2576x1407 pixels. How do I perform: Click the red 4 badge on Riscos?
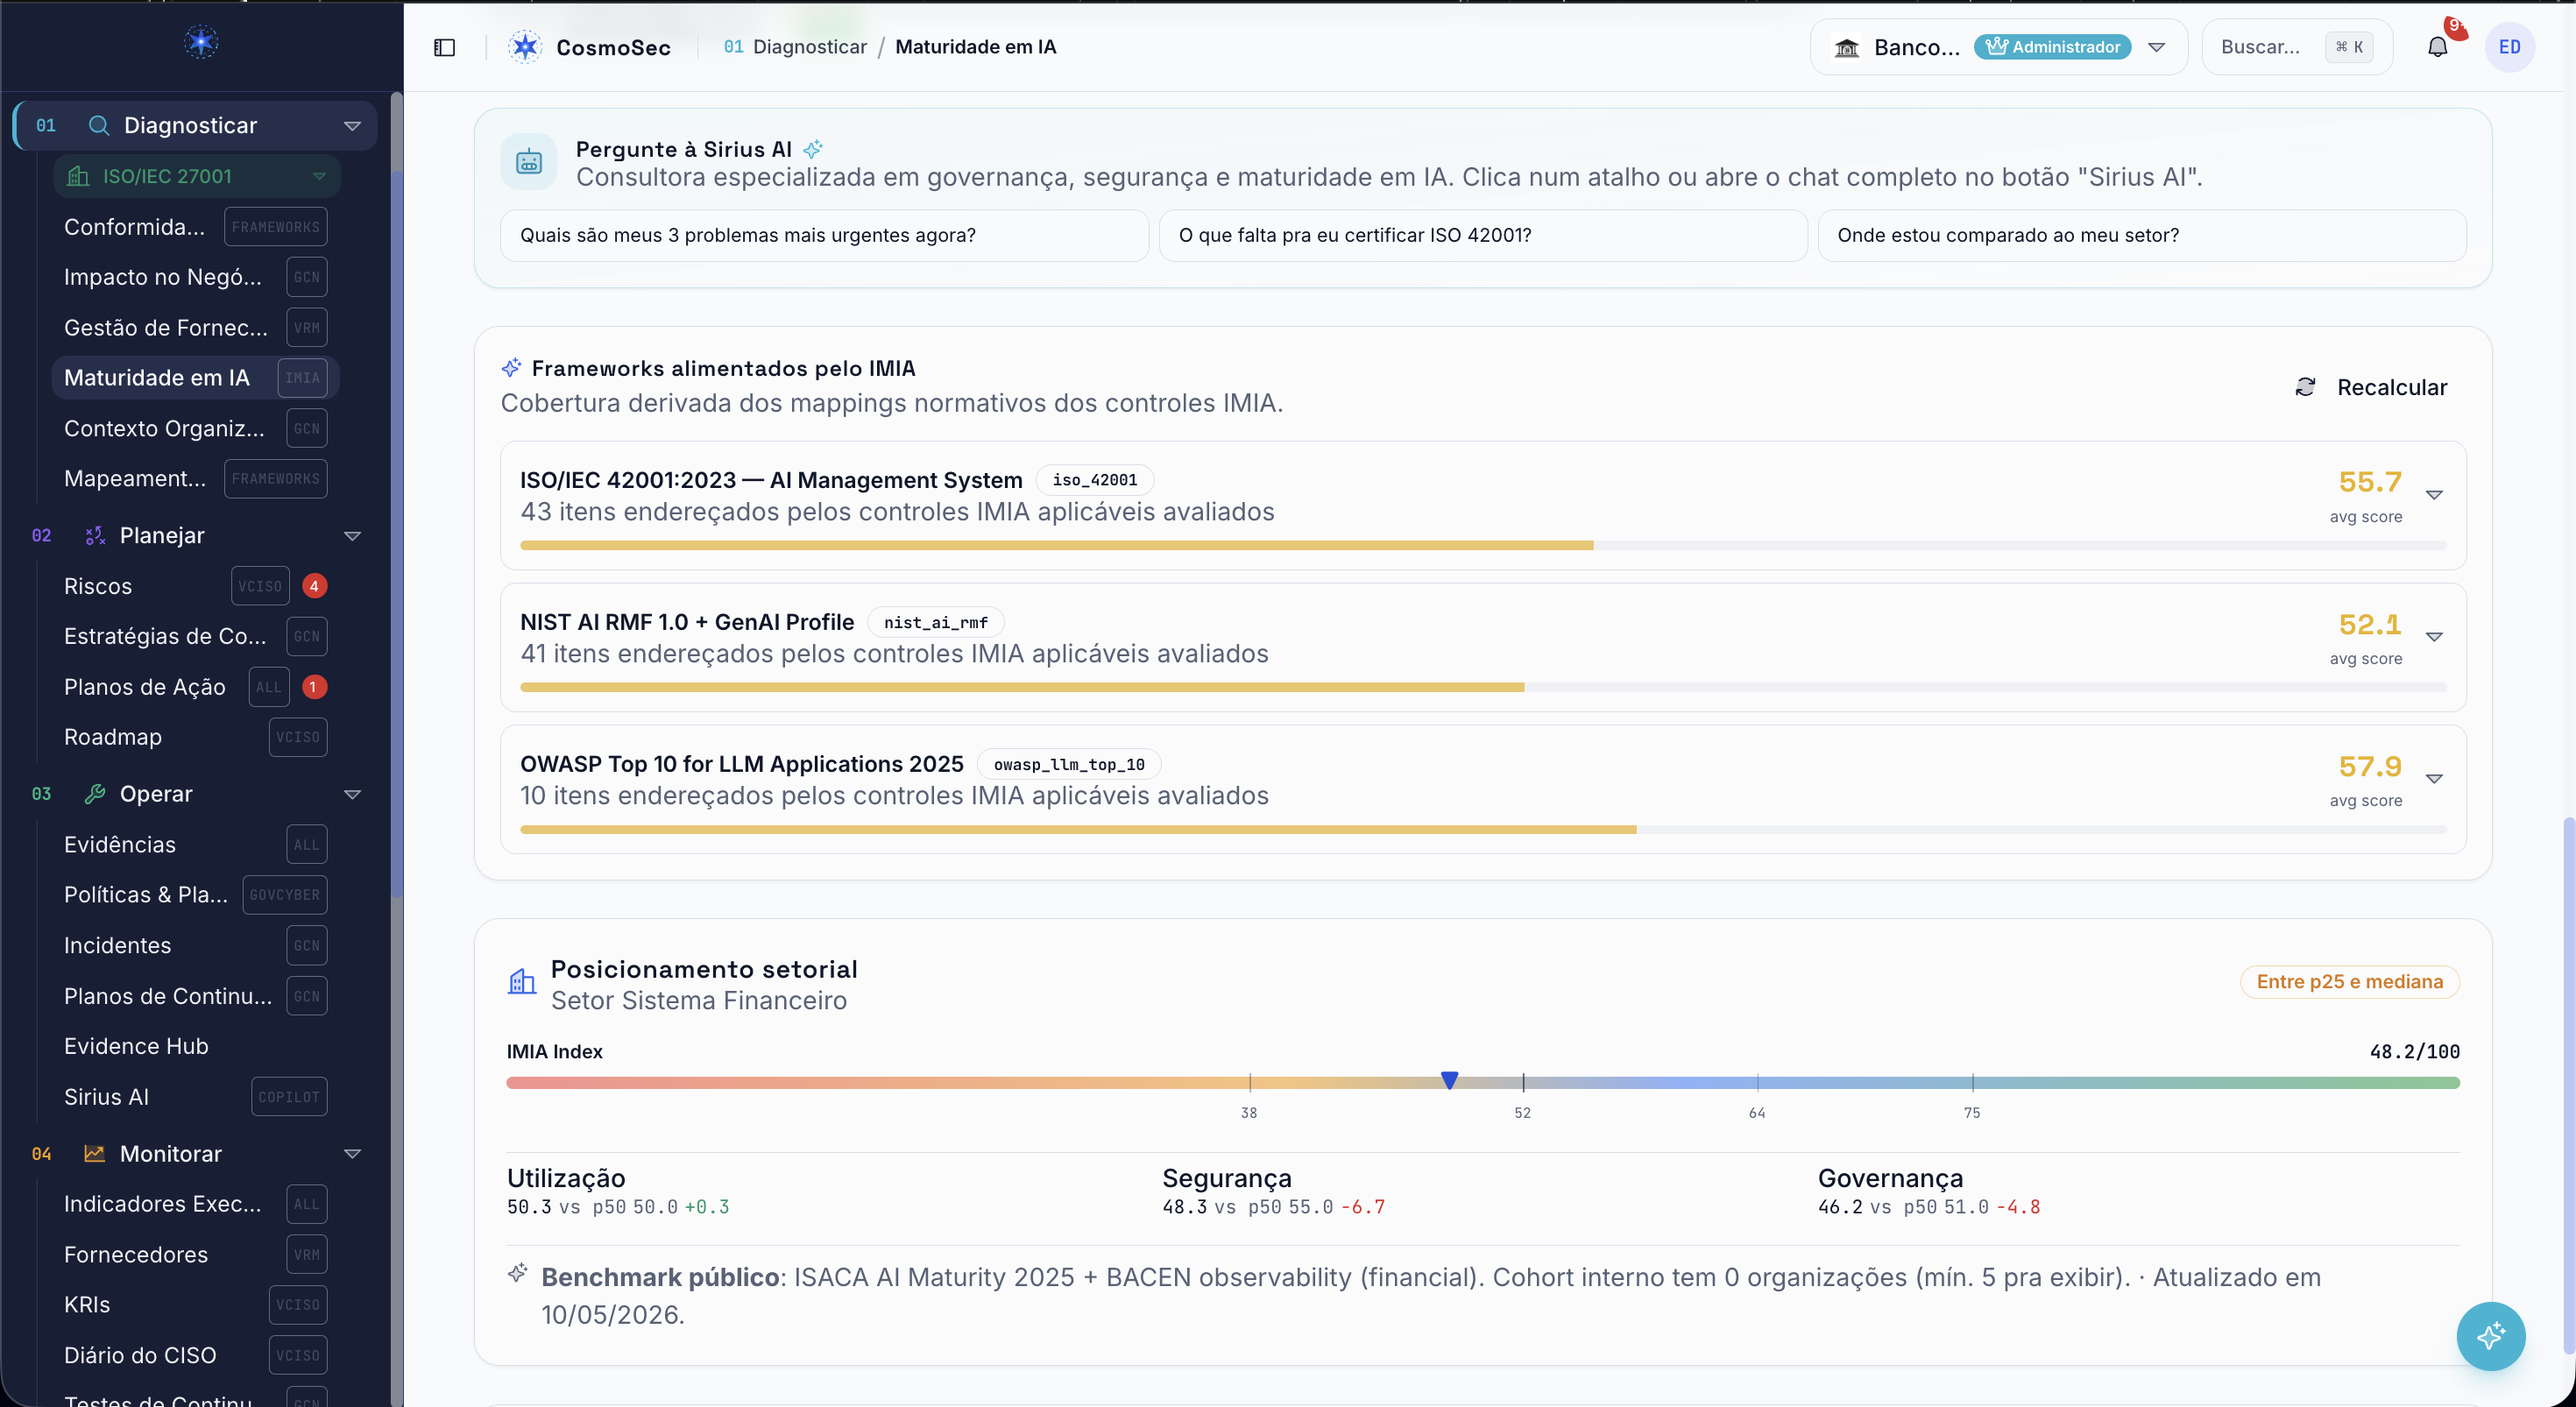pyautogui.click(x=314, y=586)
